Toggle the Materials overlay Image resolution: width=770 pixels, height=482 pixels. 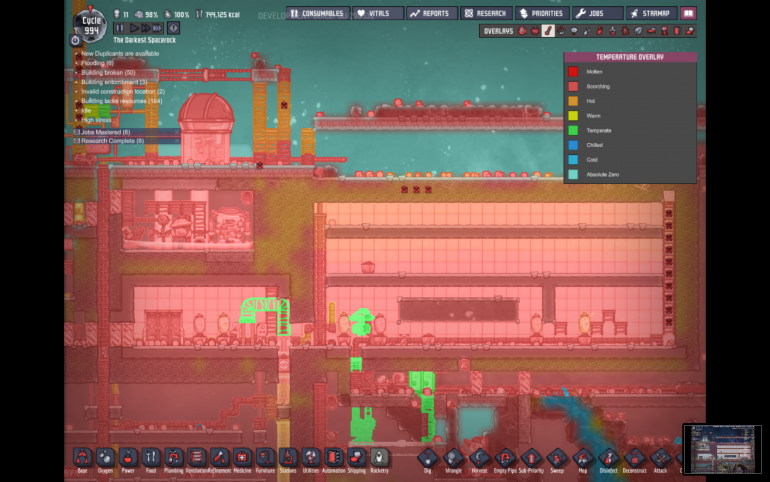pos(561,31)
